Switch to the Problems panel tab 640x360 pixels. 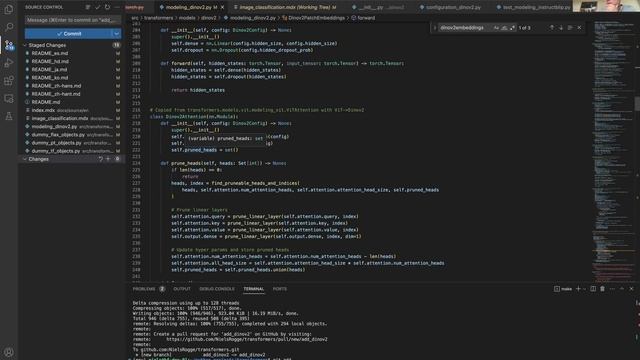(144, 289)
